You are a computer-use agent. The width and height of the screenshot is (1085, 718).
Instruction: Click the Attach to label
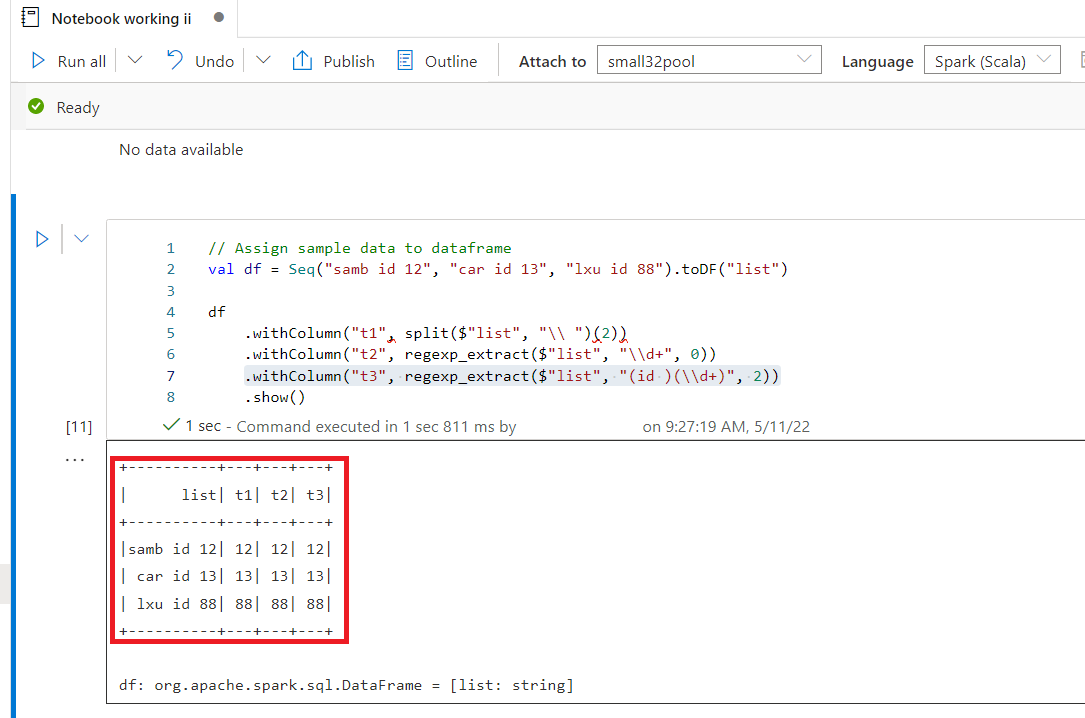(x=552, y=62)
